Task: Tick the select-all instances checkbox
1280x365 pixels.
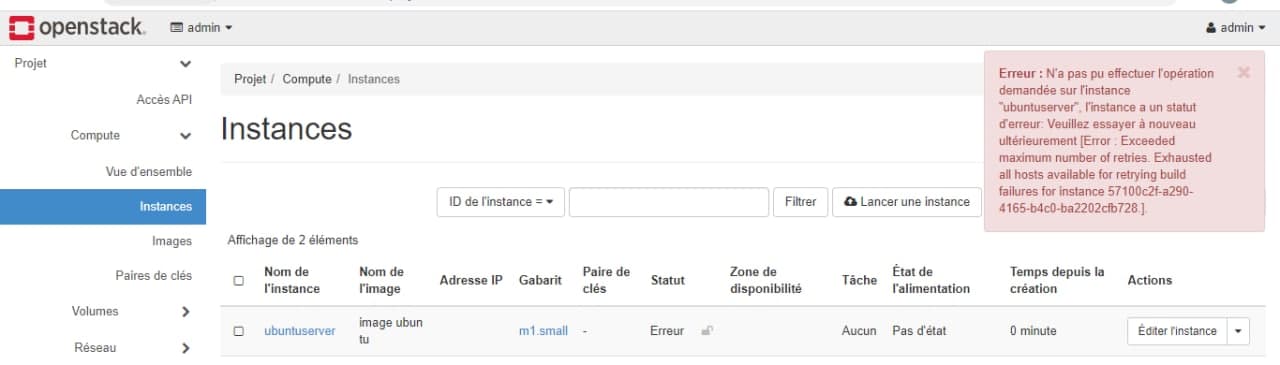Action: coord(238,281)
